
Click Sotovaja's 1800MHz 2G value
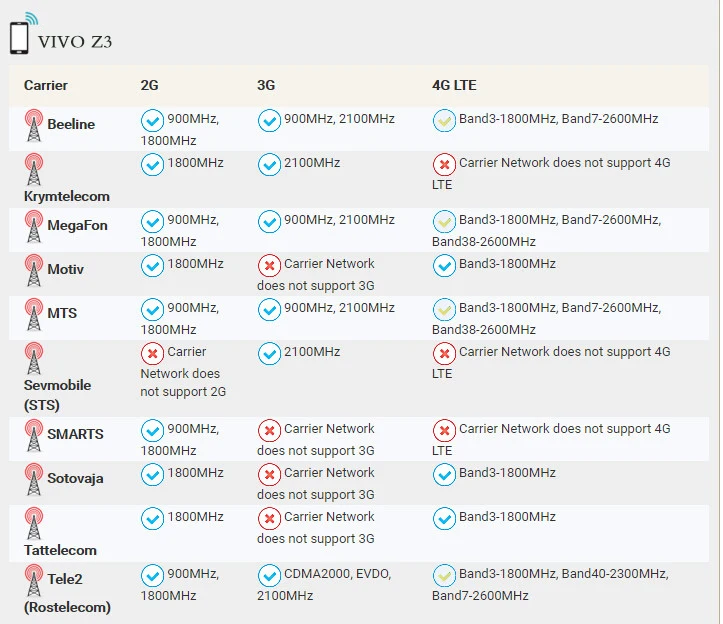[x=196, y=473]
